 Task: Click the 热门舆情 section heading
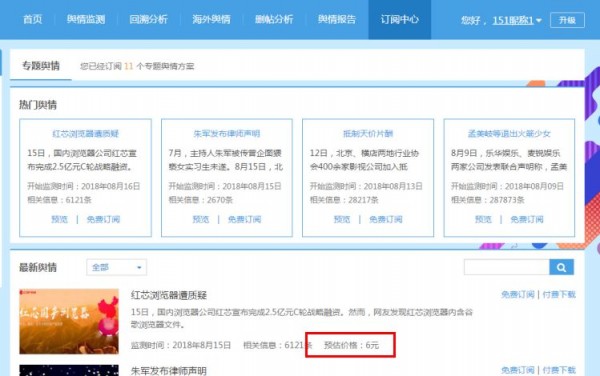(x=38, y=105)
